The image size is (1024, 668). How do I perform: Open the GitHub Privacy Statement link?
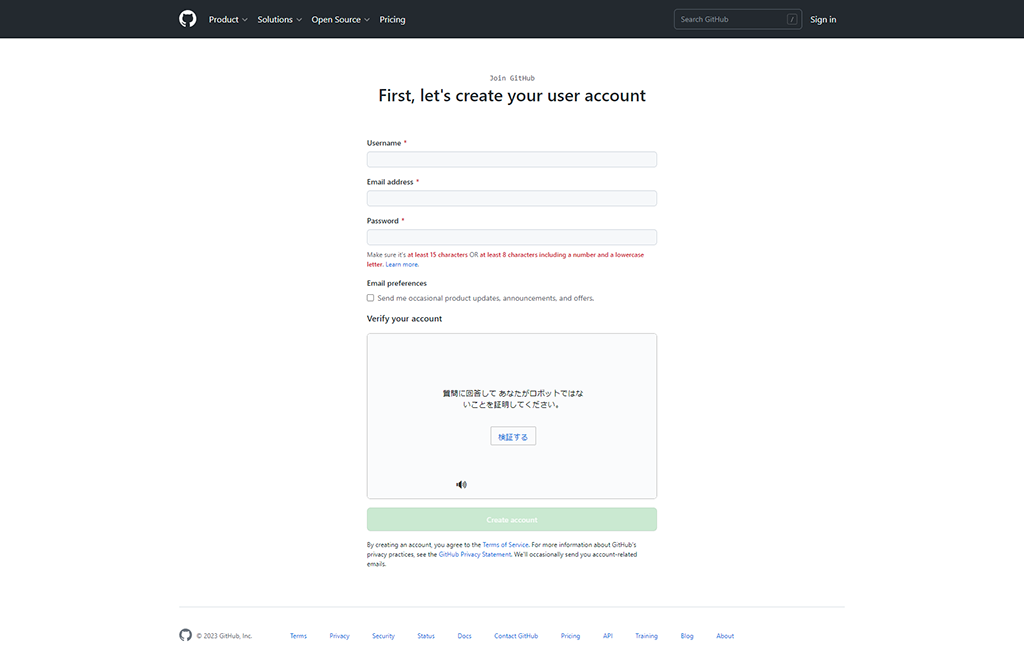tap(474, 554)
